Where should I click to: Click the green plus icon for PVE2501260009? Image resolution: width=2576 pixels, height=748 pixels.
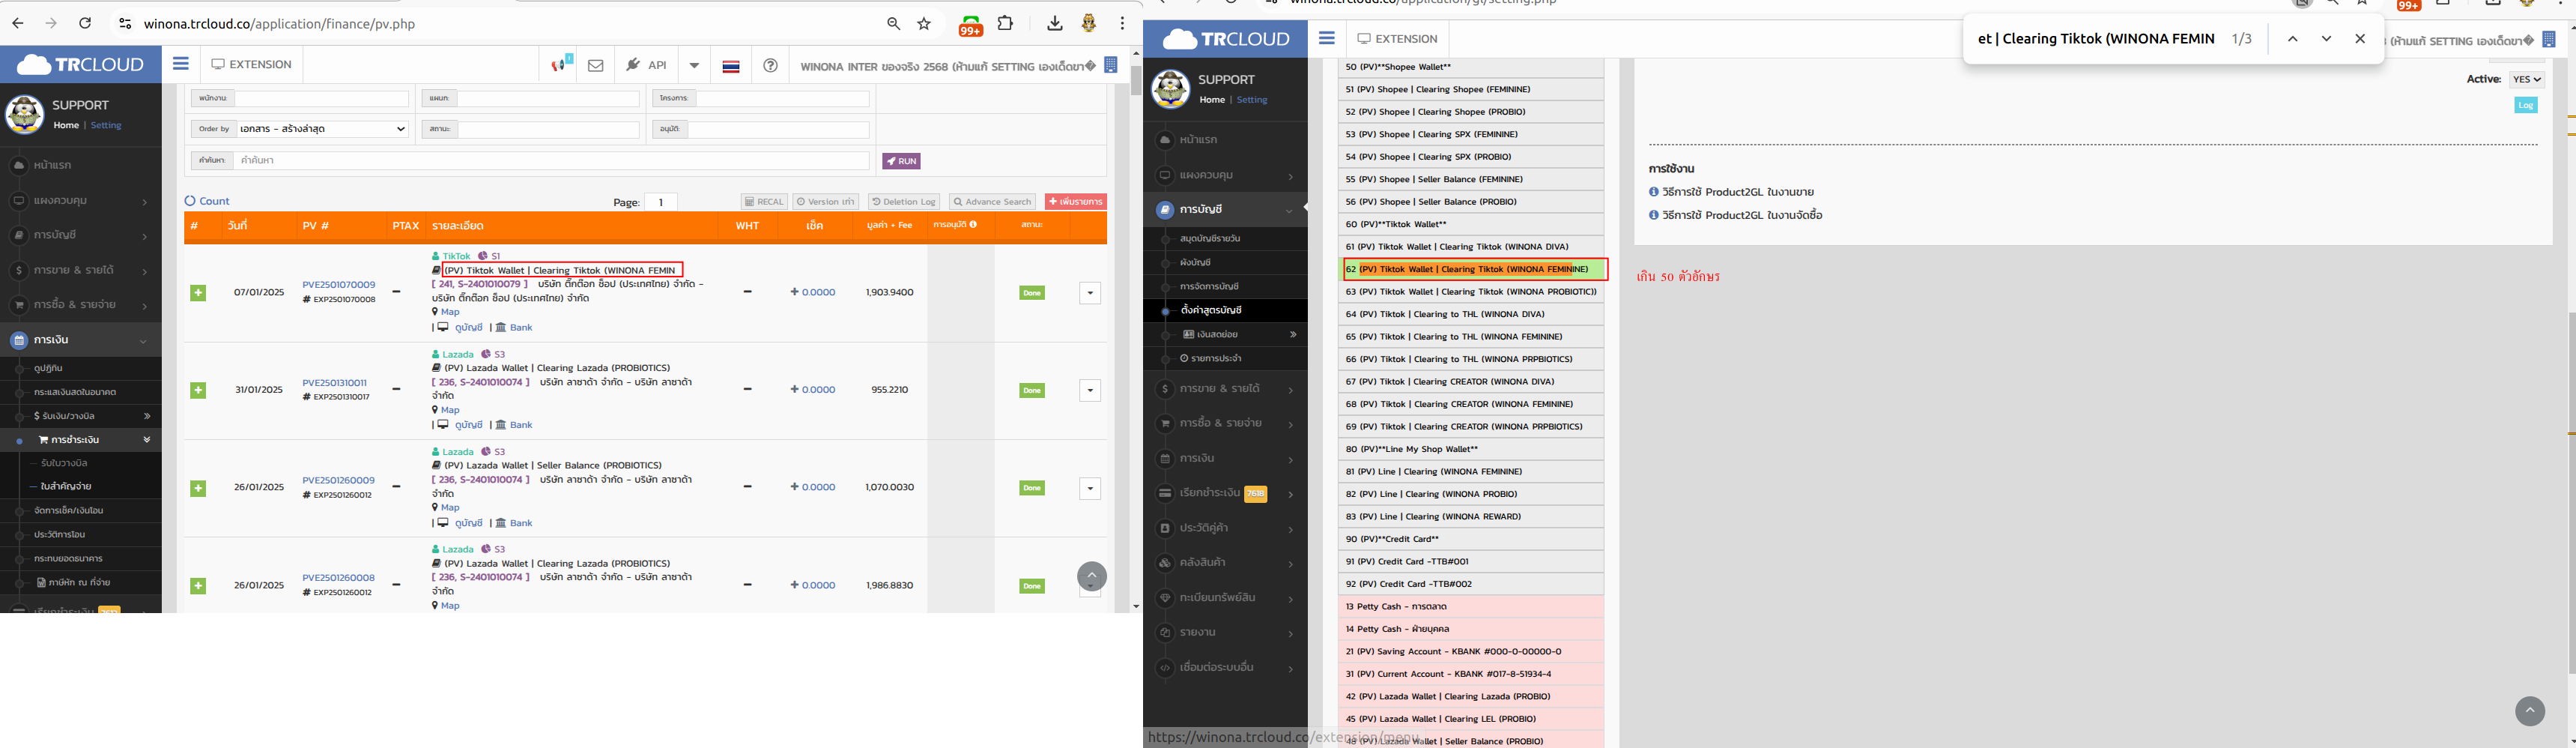click(198, 488)
